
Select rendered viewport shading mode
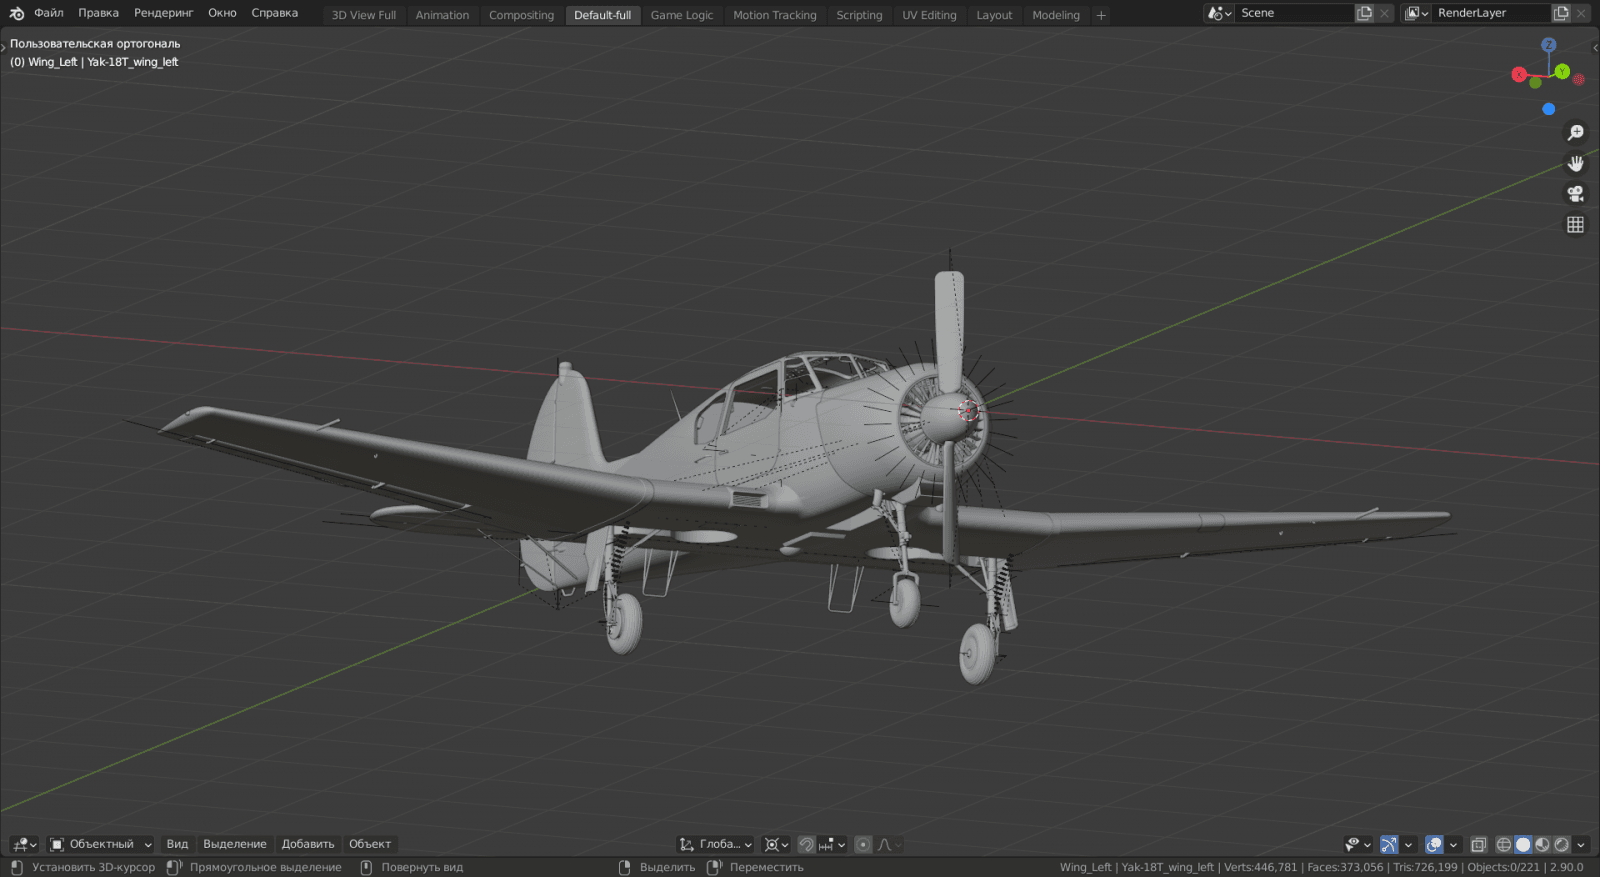click(1561, 845)
